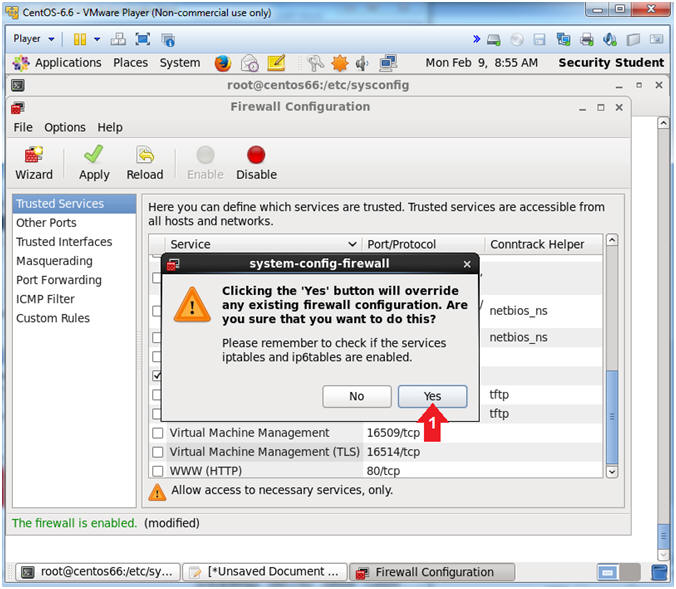Launch Firefox from the GNOME panel
This screenshot has width=676, height=589.
(223, 63)
